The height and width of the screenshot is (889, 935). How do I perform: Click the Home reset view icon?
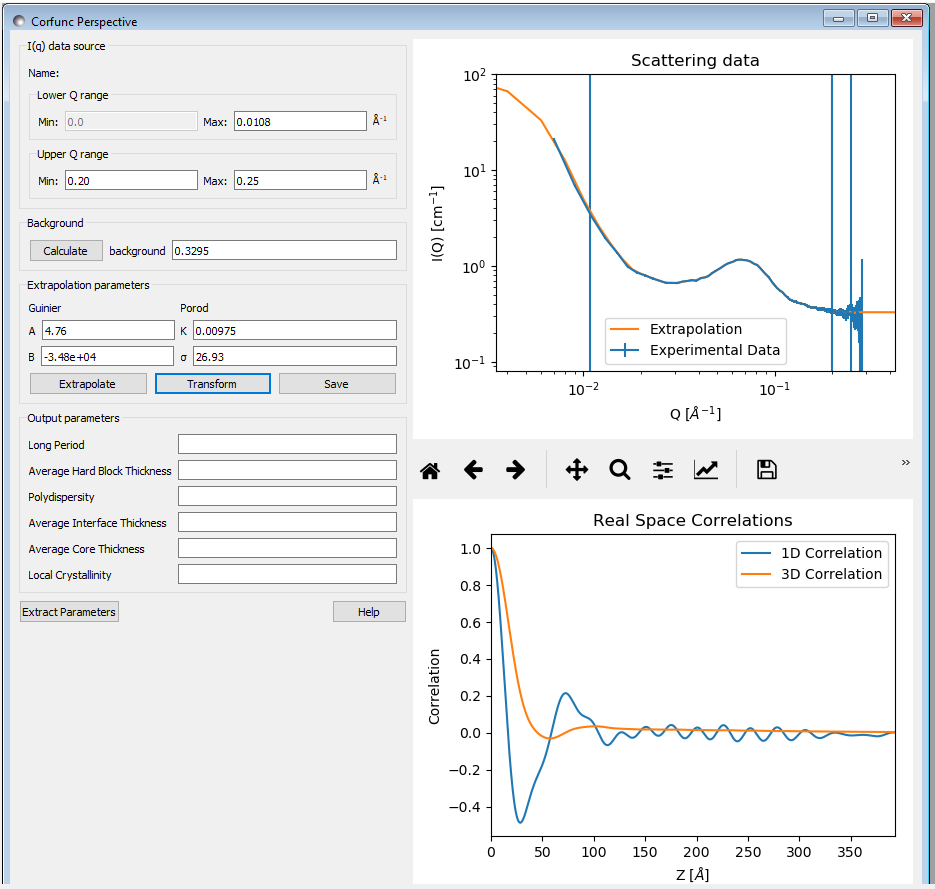431,470
